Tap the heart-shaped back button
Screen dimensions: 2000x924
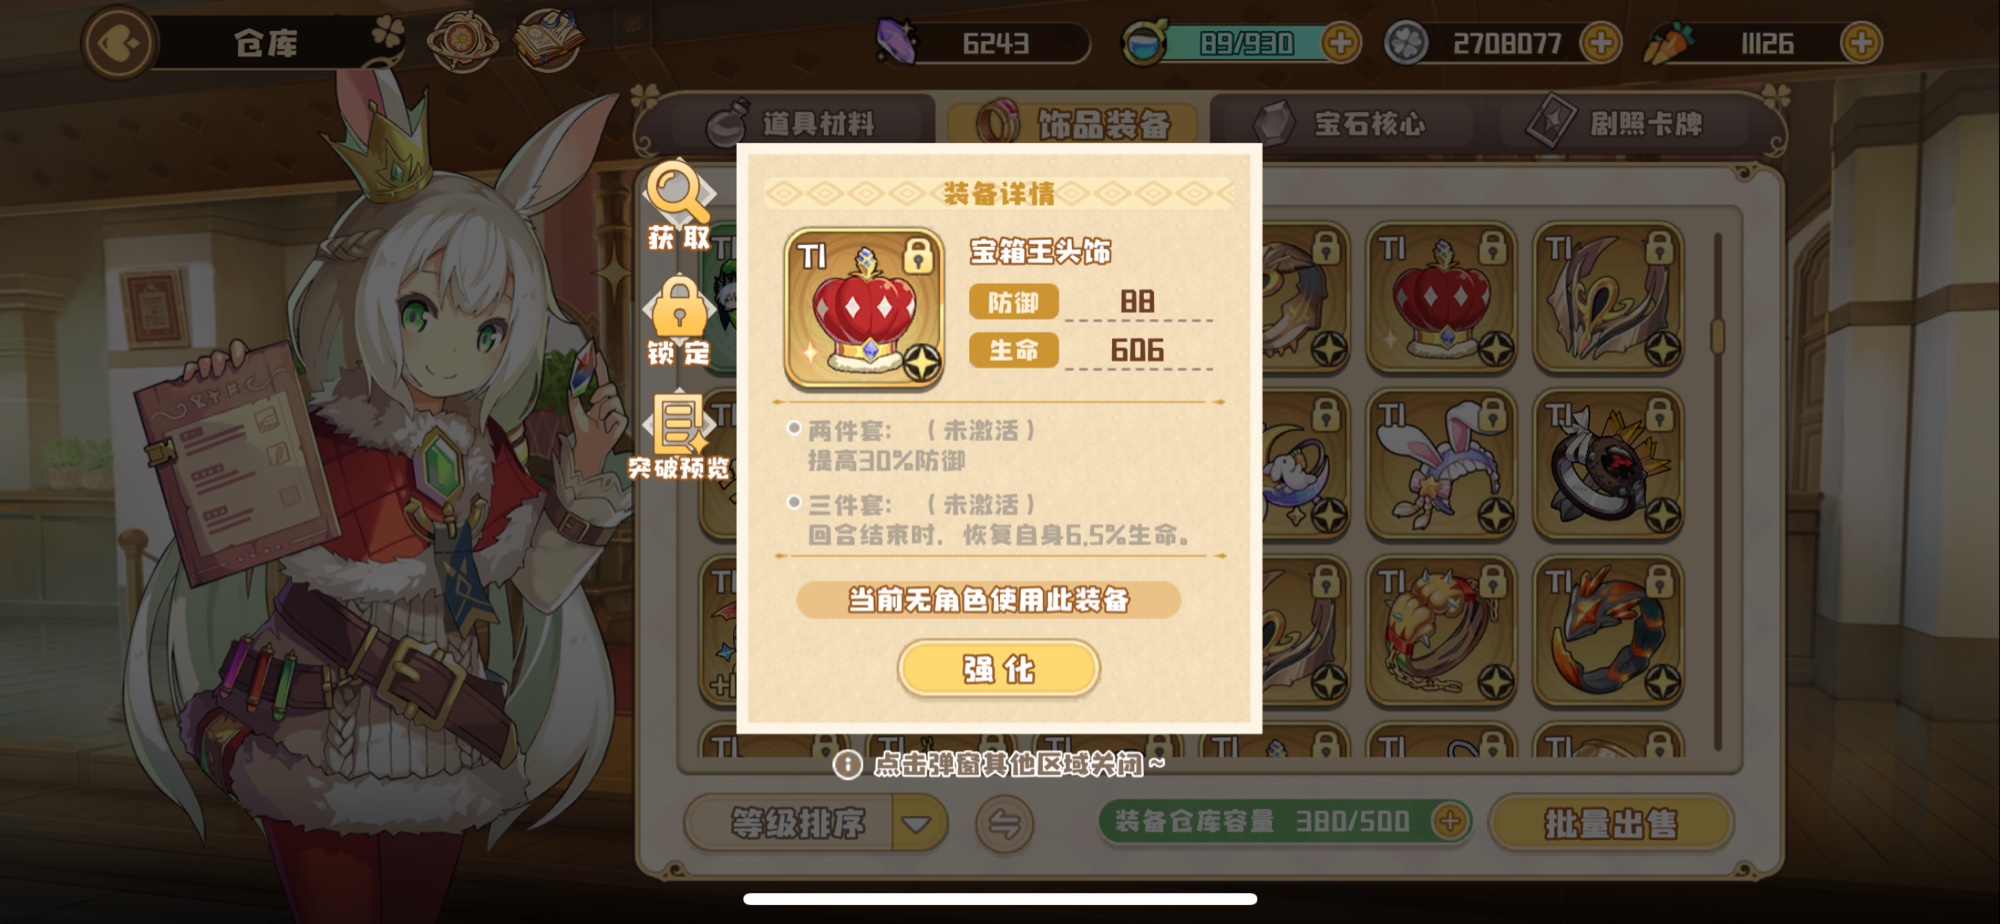point(118,44)
